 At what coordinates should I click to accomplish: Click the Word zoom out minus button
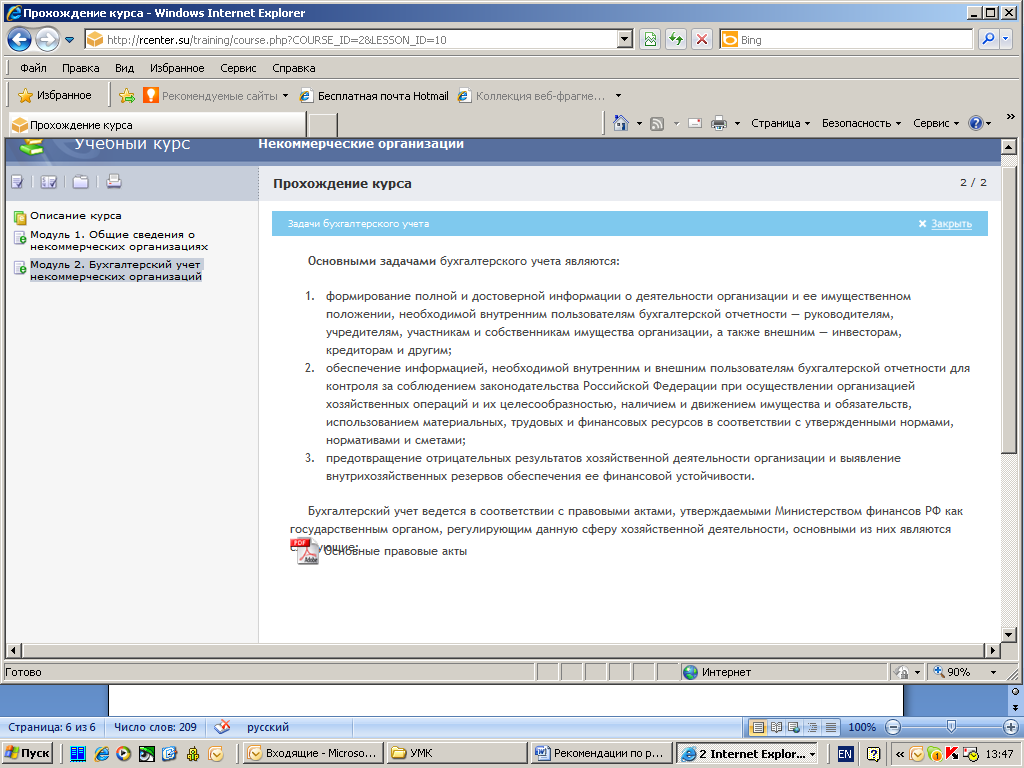[x=893, y=727]
